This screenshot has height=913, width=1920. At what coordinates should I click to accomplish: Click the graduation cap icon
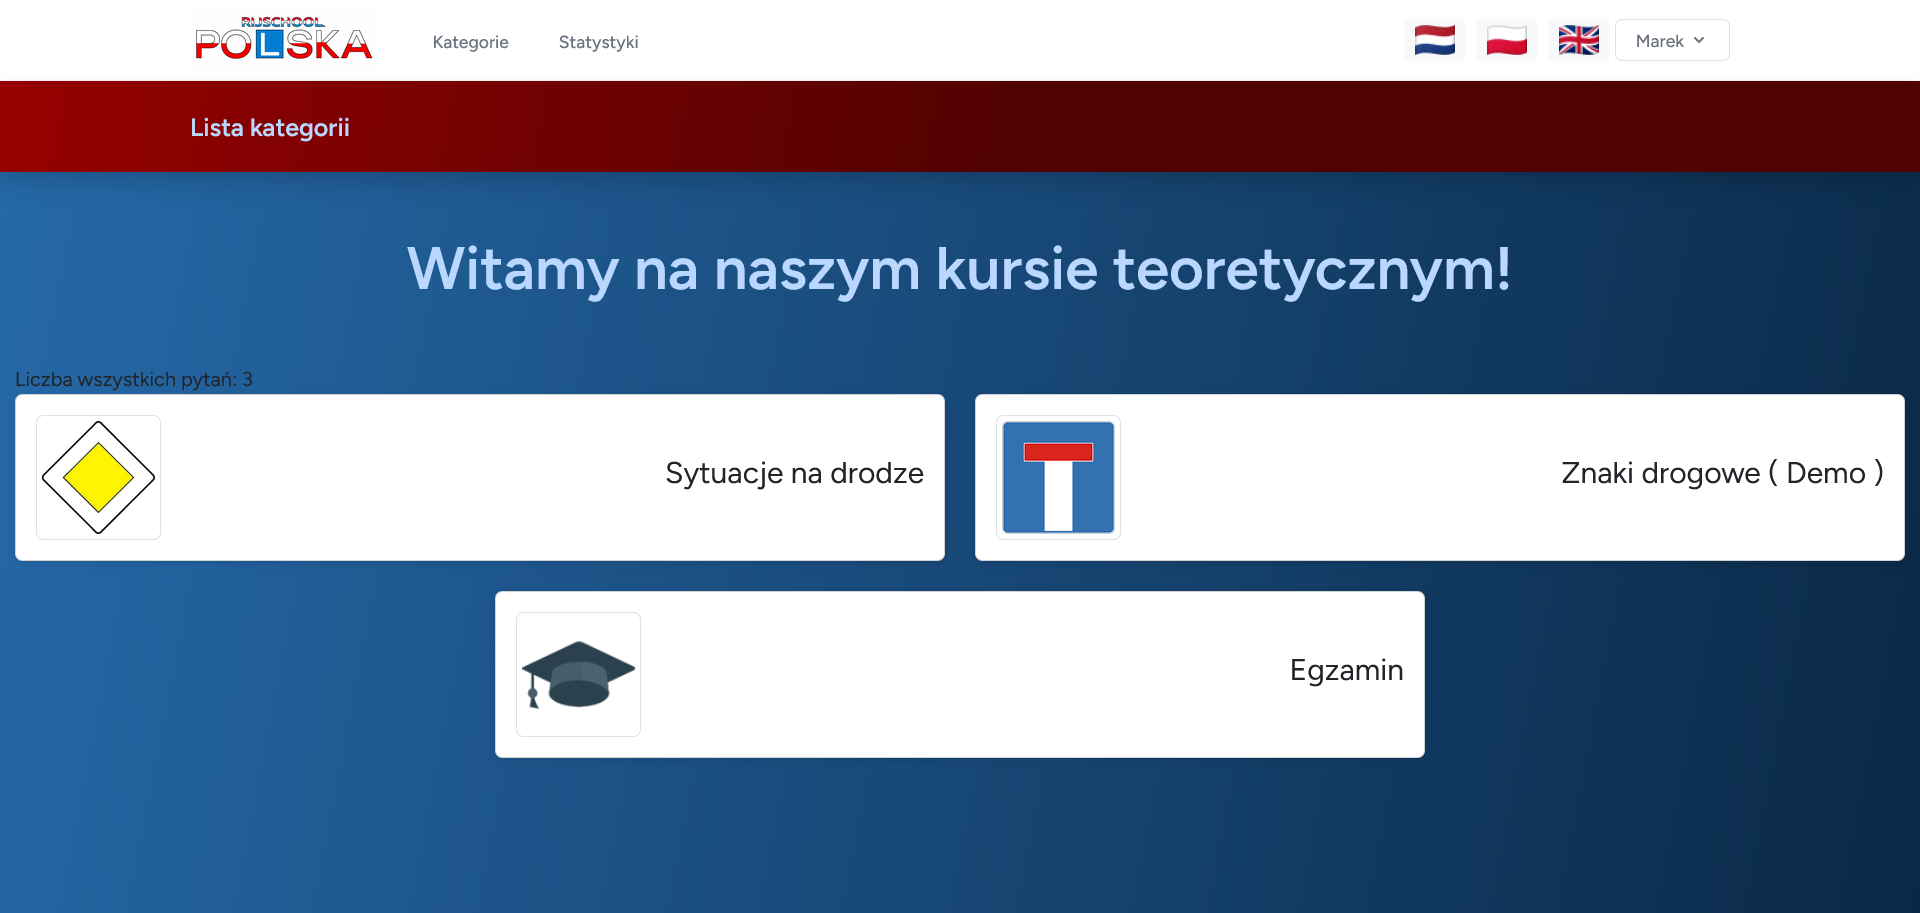pos(578,674)
